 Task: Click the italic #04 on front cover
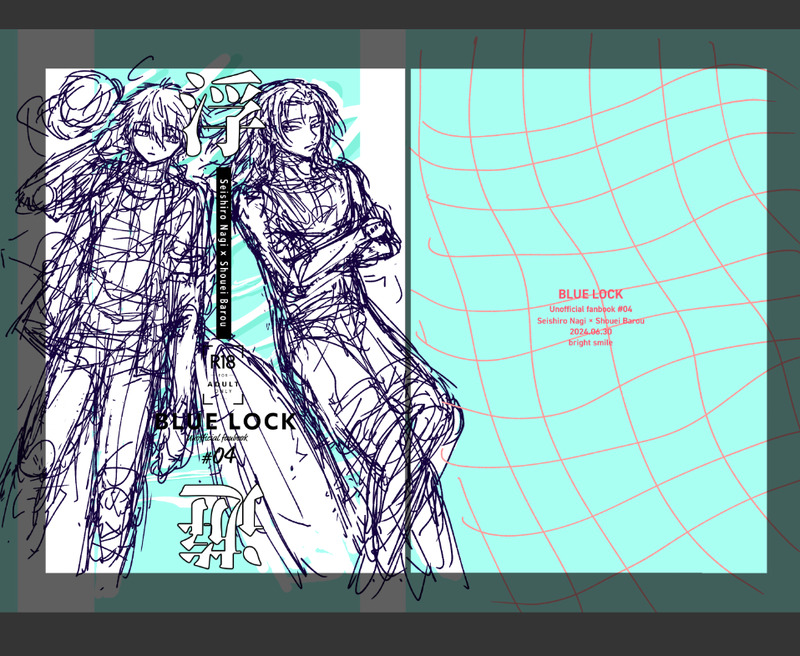pyautogui.click(x=219, y=456)
